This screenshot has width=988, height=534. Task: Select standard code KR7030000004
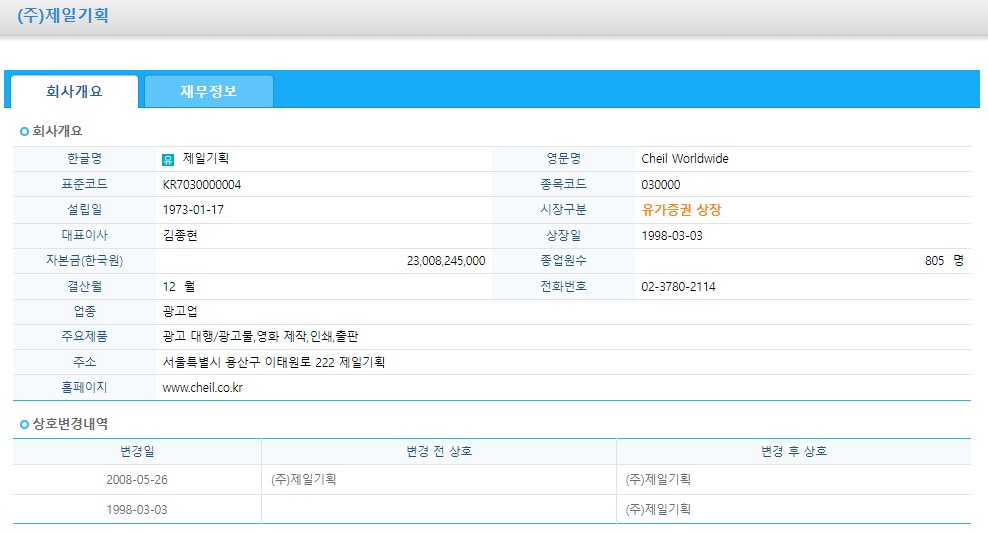tap(202, 185)
